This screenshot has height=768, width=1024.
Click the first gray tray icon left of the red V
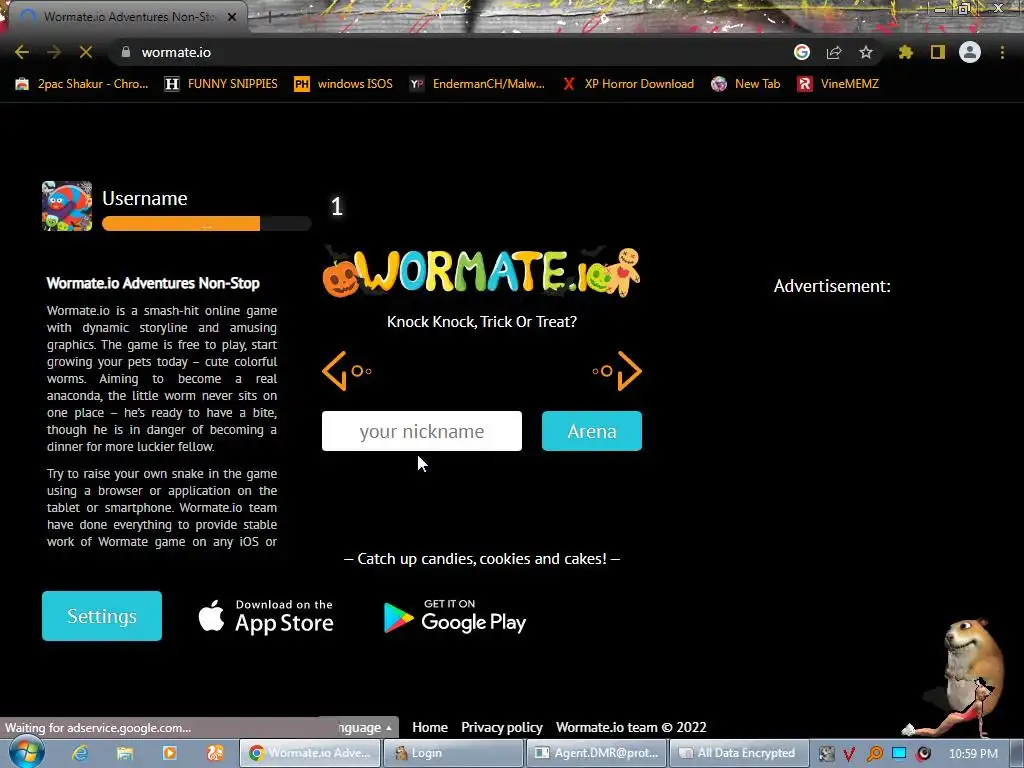coord(826,754)
